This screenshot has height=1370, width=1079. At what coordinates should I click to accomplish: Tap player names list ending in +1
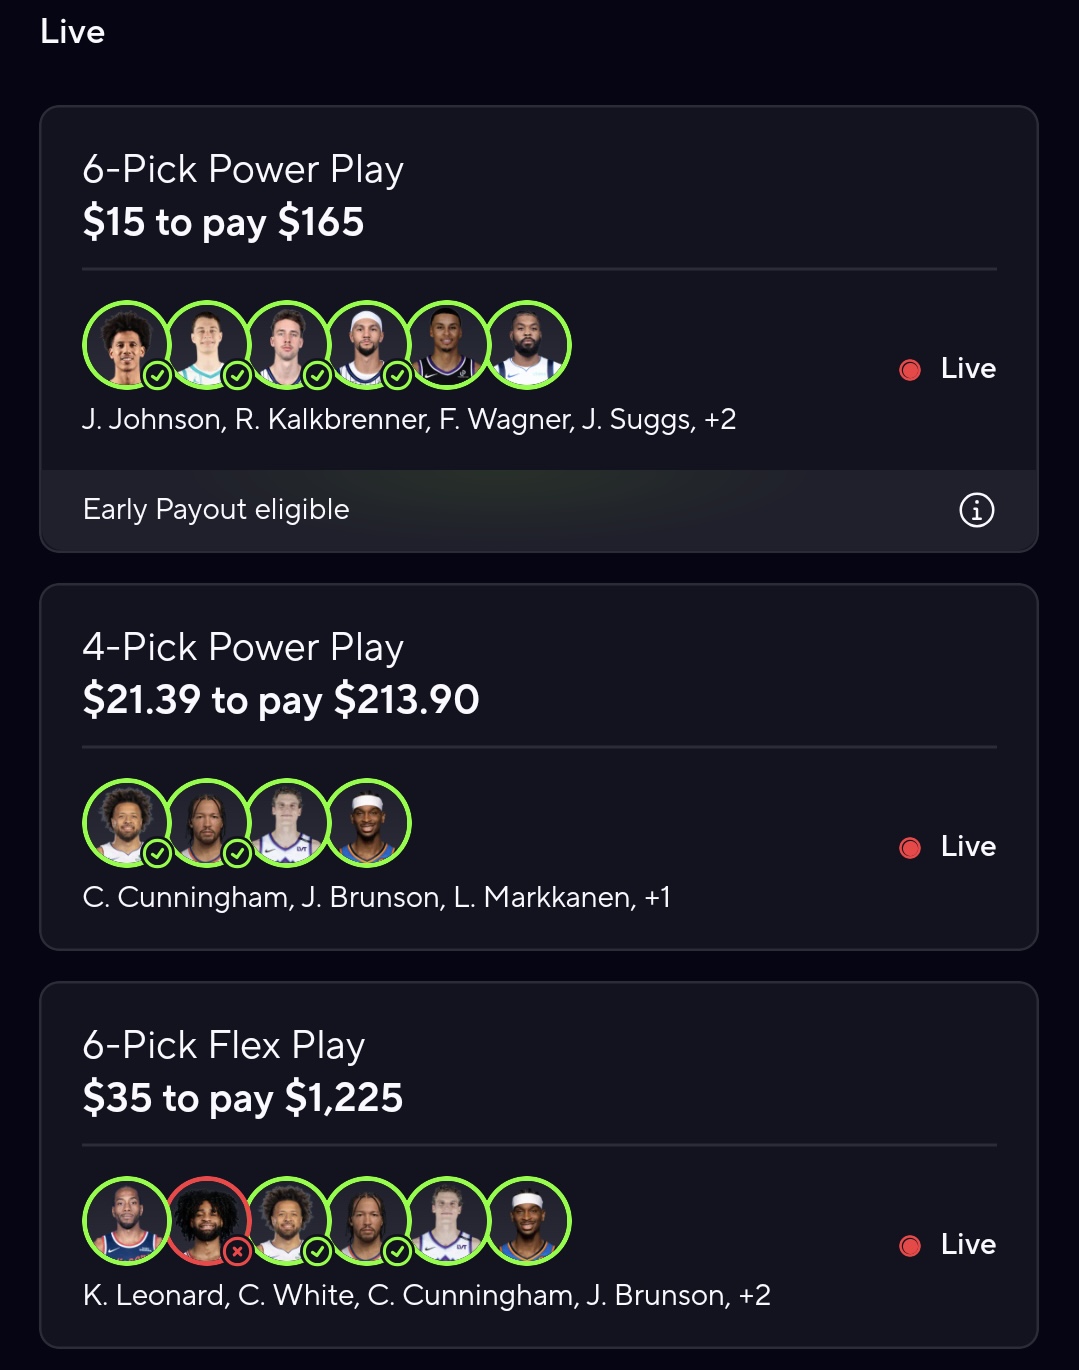click(x=376, y=897)
